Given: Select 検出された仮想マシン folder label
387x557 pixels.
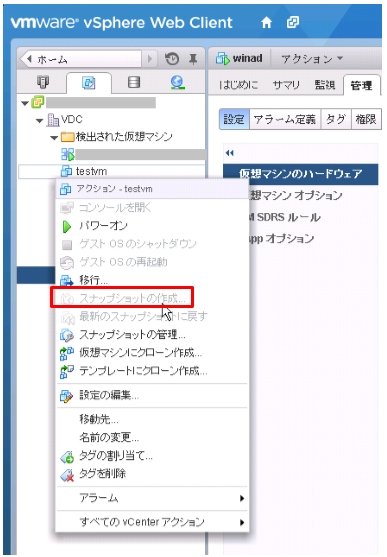Looking at the screenshot, I should pos(124,137).
